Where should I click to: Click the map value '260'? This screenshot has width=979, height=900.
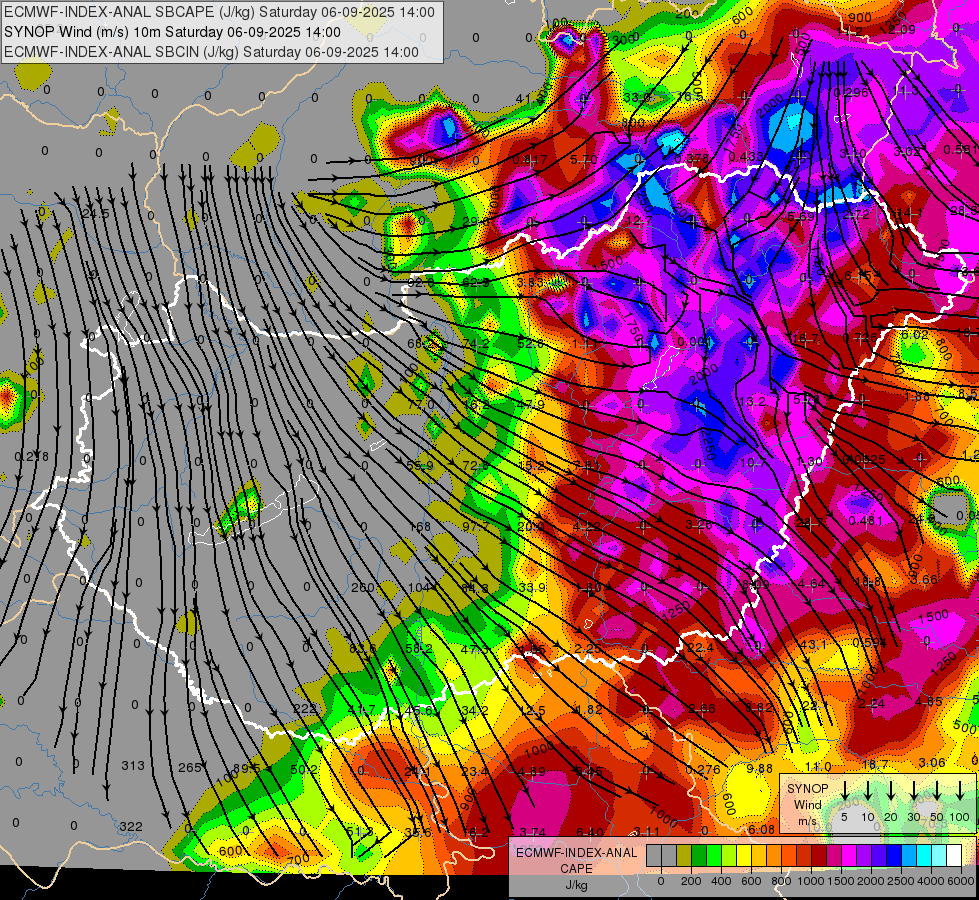(362, 588)
